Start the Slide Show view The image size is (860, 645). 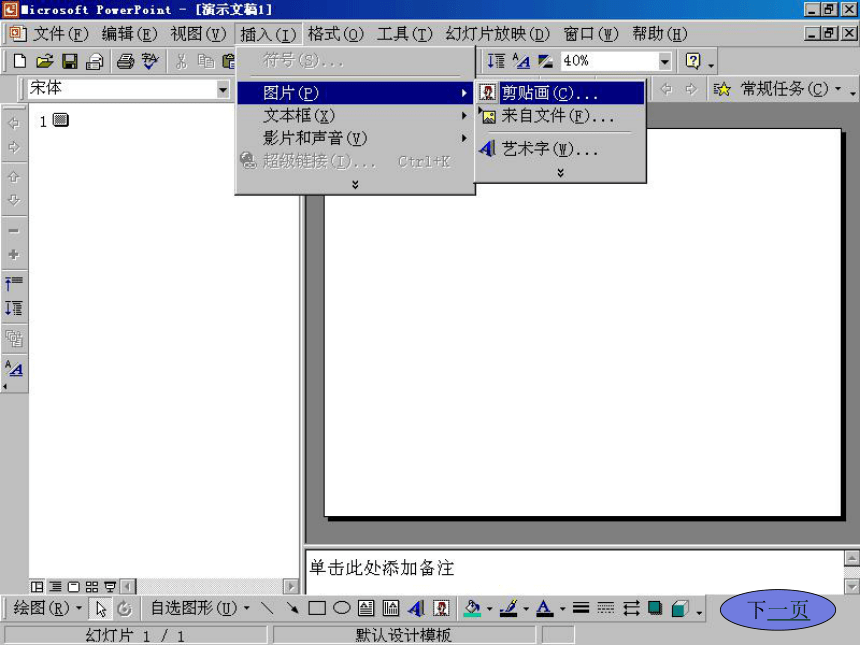110,587
